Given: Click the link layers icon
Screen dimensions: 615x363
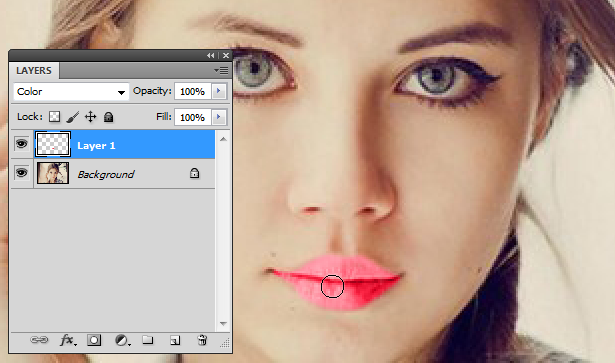Looking at the screenshot, I should click(39, 340).
